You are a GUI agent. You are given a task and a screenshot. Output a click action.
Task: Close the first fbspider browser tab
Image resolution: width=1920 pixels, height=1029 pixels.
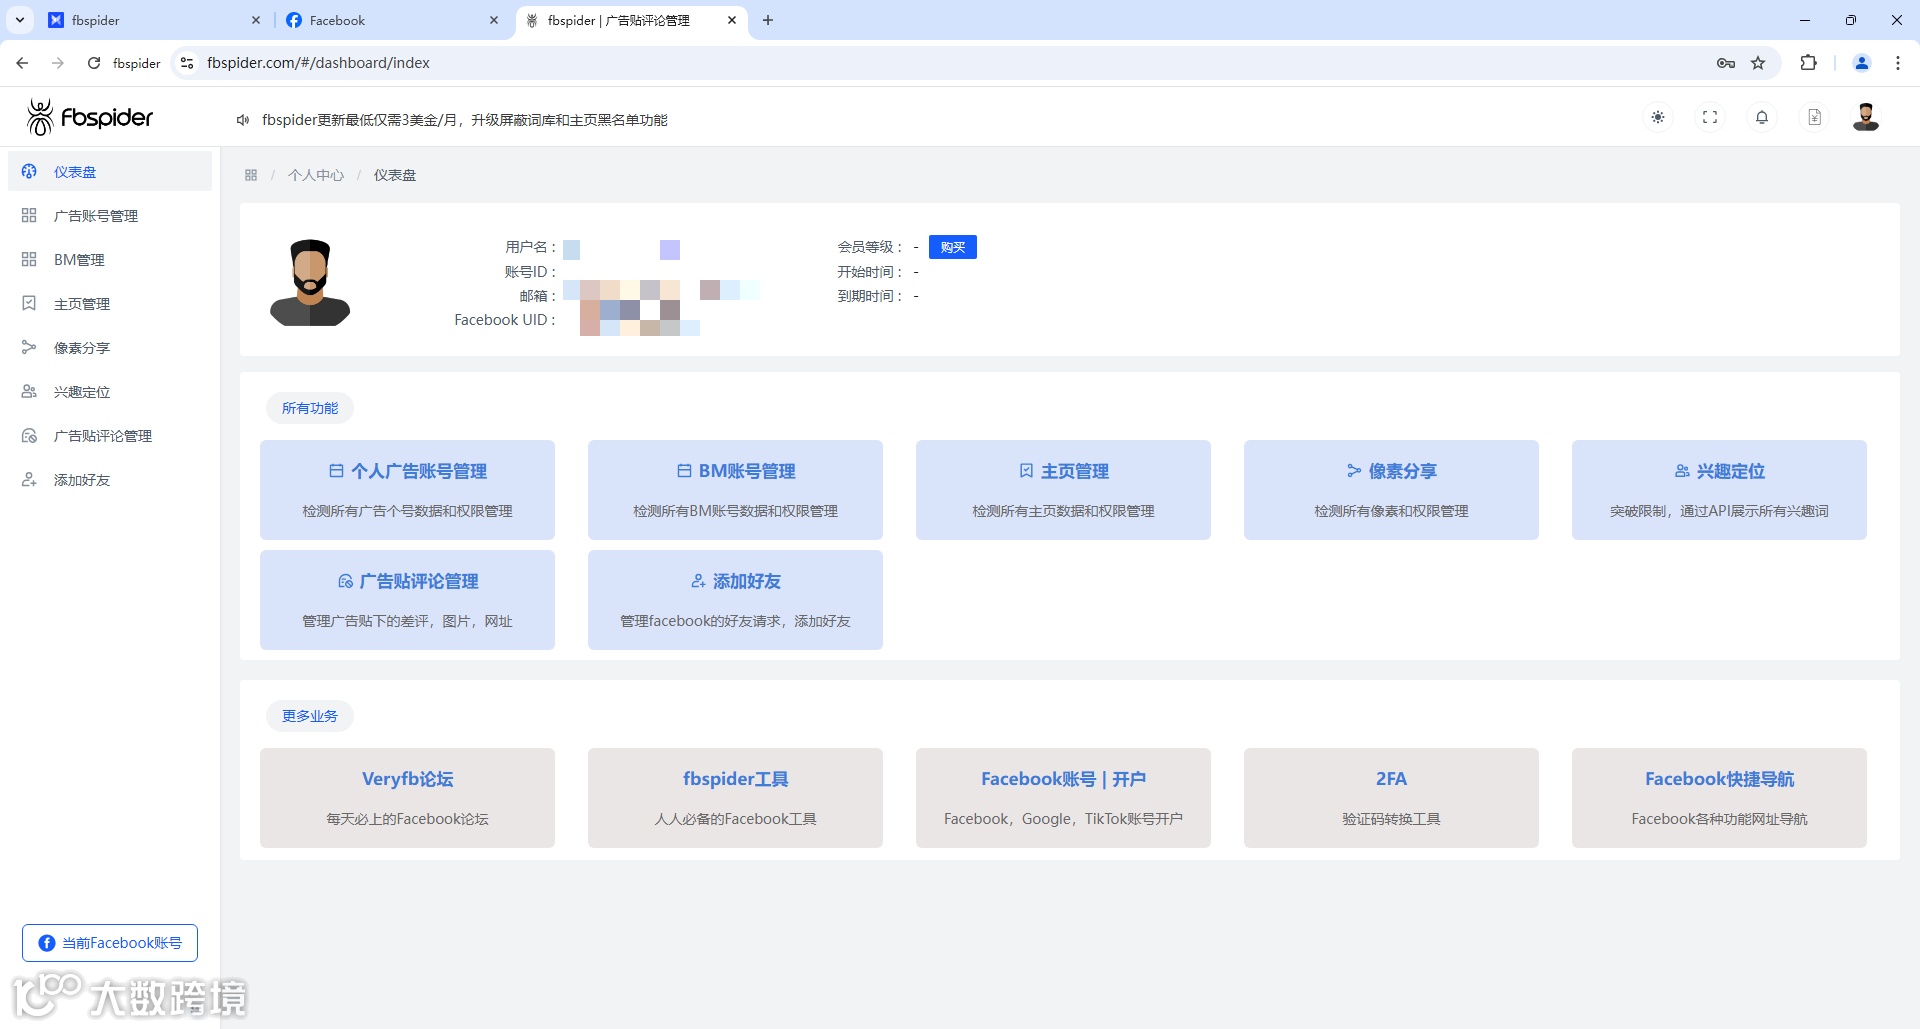[256, 20]
